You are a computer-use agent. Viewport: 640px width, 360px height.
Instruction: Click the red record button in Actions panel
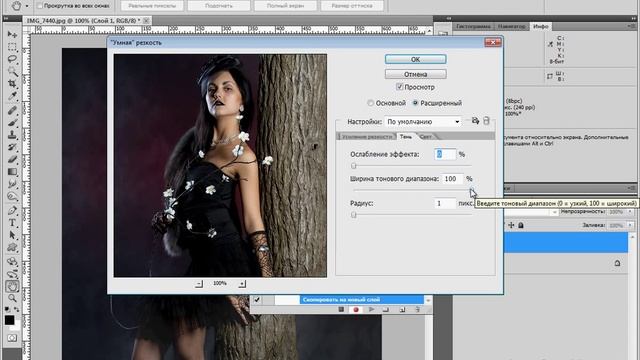[356, 309]
